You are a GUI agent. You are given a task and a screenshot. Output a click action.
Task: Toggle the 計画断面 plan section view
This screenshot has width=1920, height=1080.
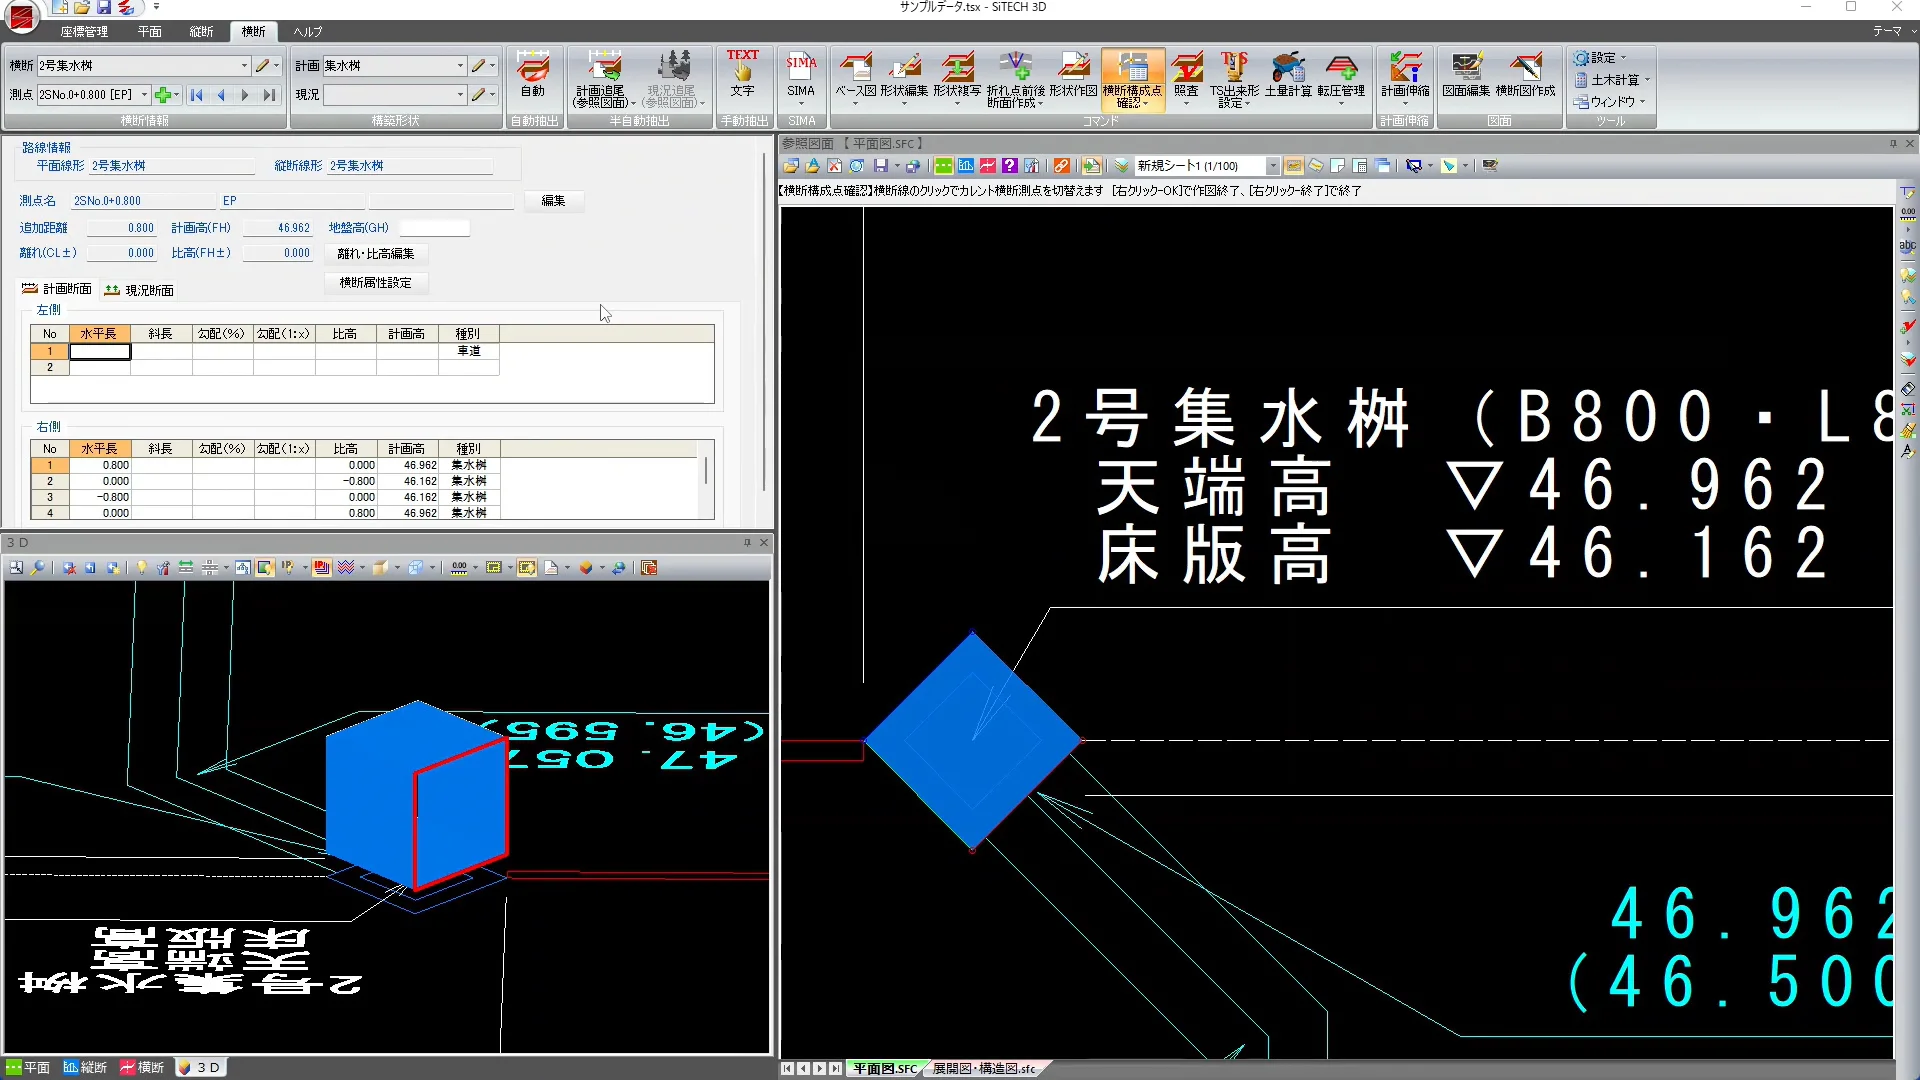click(x=57, y=289)
